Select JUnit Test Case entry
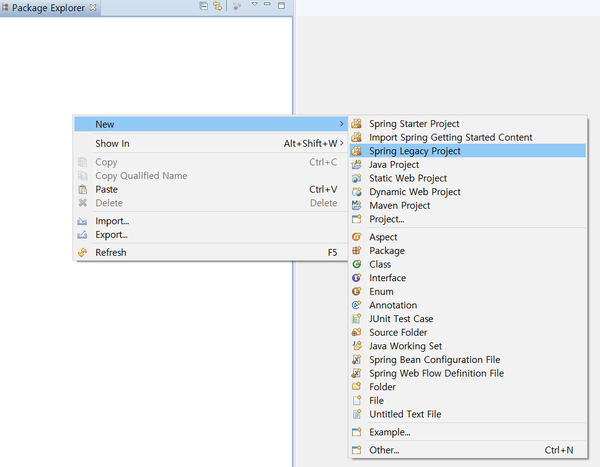 468,318
